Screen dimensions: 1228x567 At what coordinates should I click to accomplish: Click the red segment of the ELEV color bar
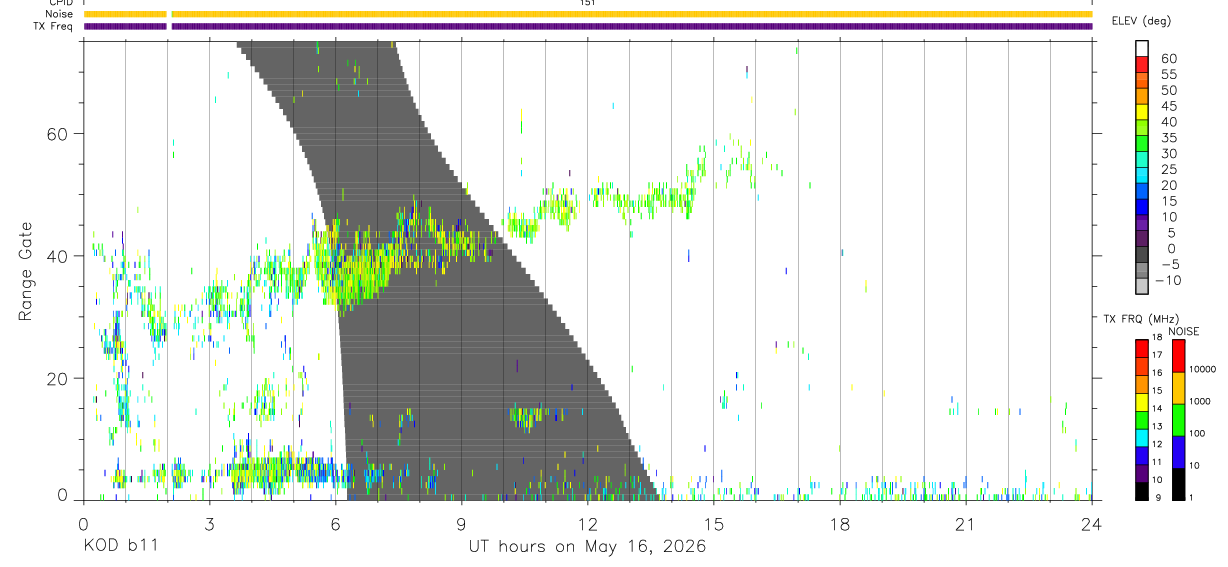click(x=1142, y=66)
